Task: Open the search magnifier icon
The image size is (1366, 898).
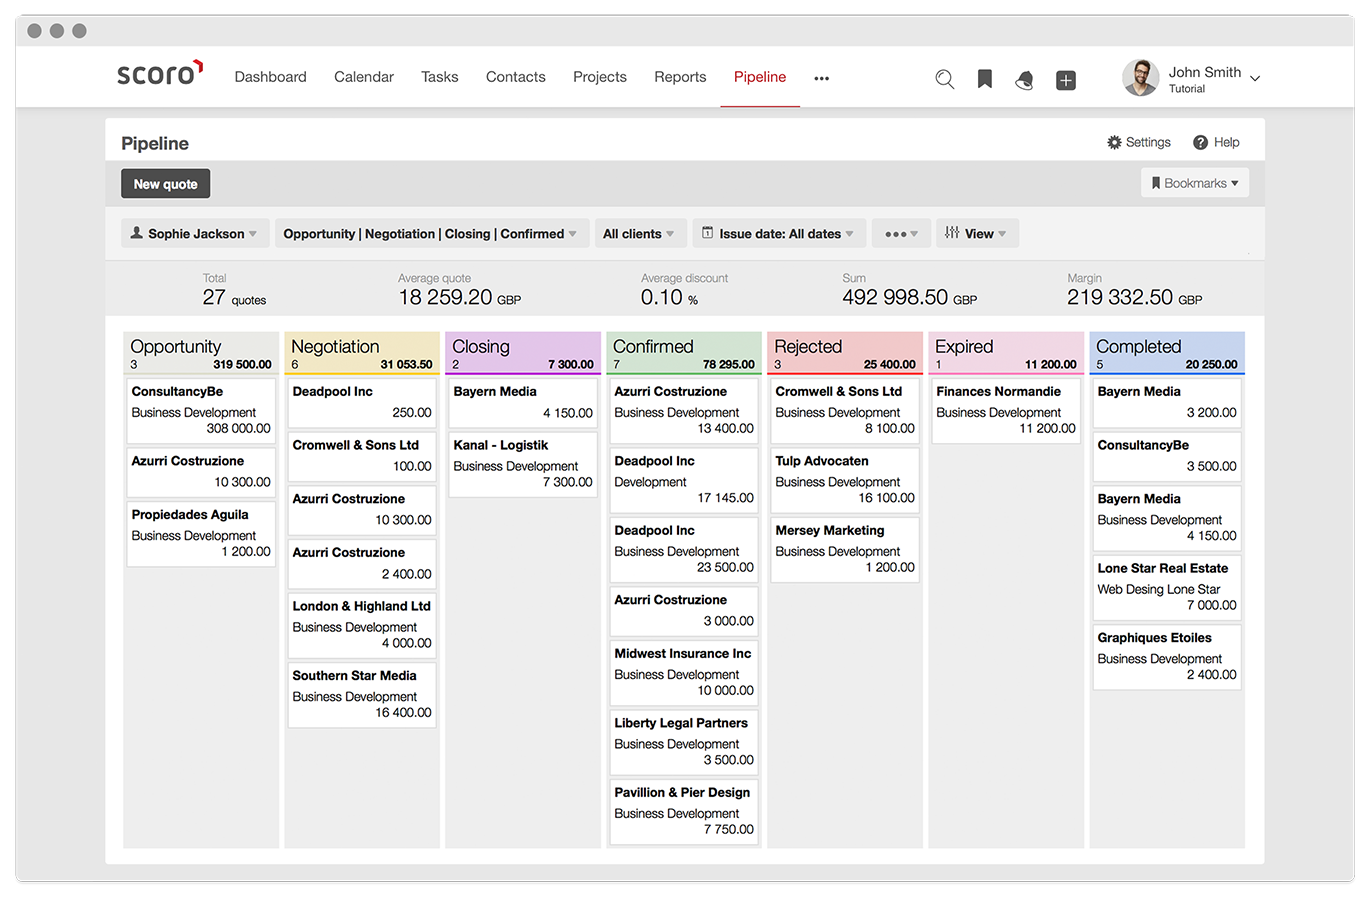Action: coord(944,79)
